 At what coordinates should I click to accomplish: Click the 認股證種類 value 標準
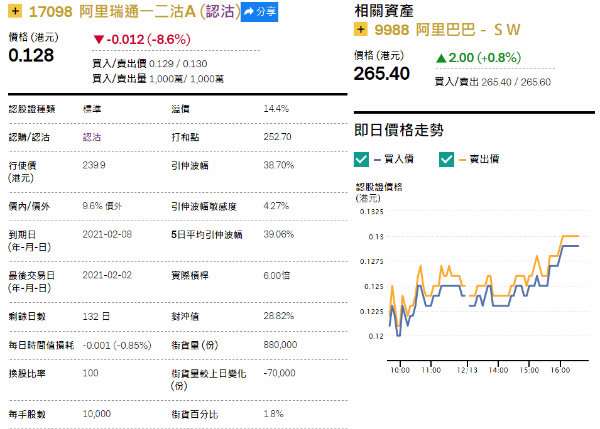92,109
